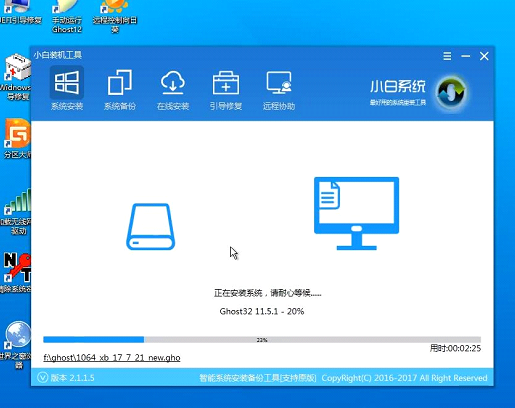
Task: Open the UEFI引导修复 desktop shortcut
Action: click(20, 13)
